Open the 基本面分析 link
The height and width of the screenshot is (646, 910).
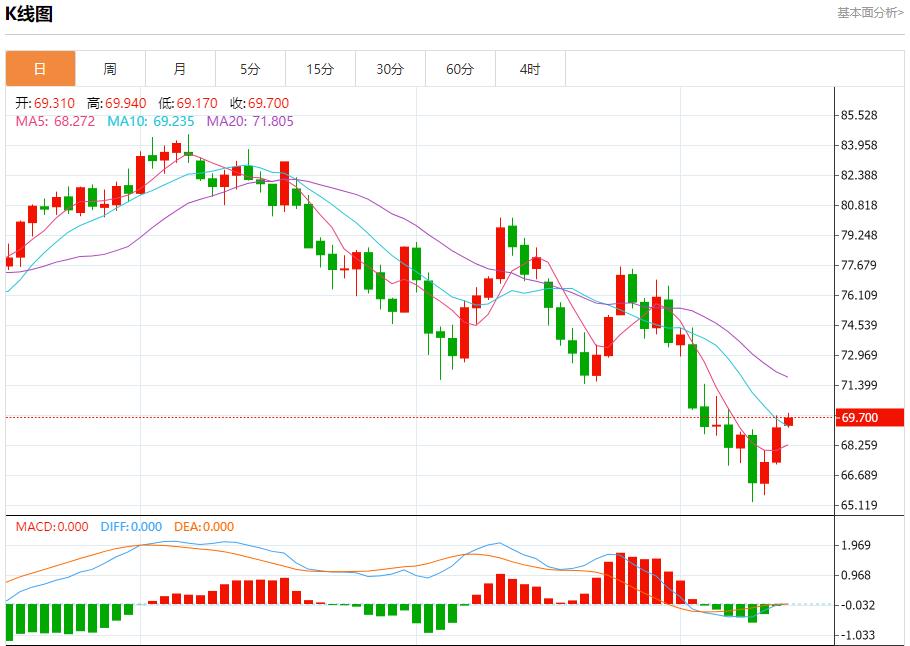[869, 12]
